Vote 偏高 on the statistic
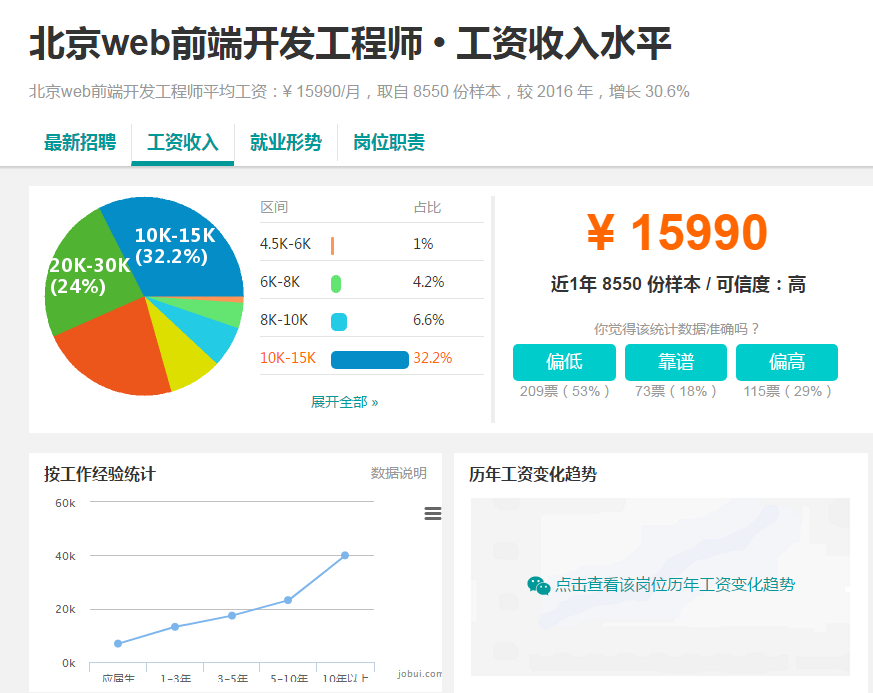 pos(787,362)
